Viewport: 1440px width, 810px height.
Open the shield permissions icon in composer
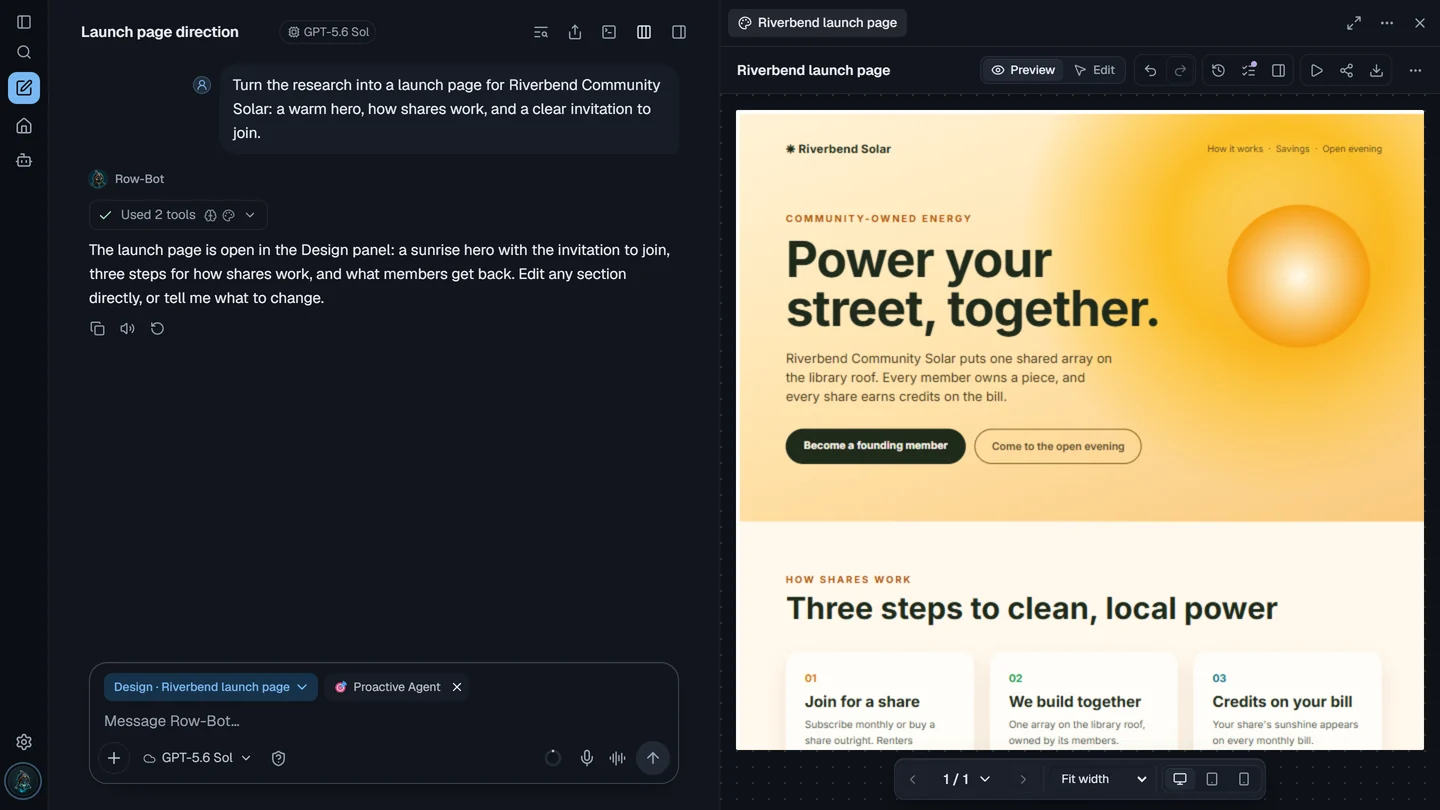(x=279, y=758)
